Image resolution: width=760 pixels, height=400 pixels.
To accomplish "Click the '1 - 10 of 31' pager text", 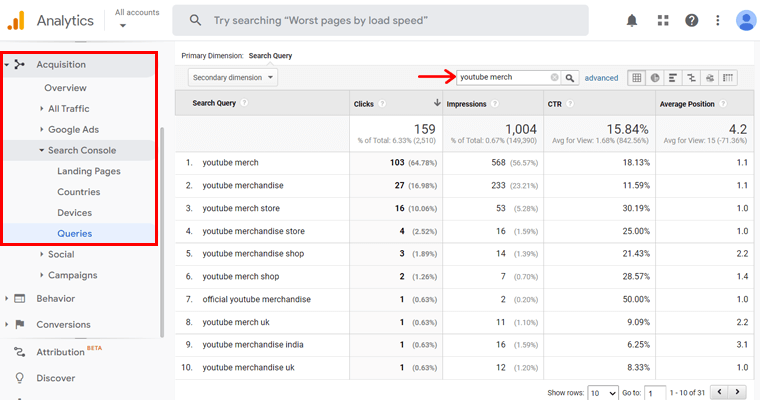I will click(687, 392).
